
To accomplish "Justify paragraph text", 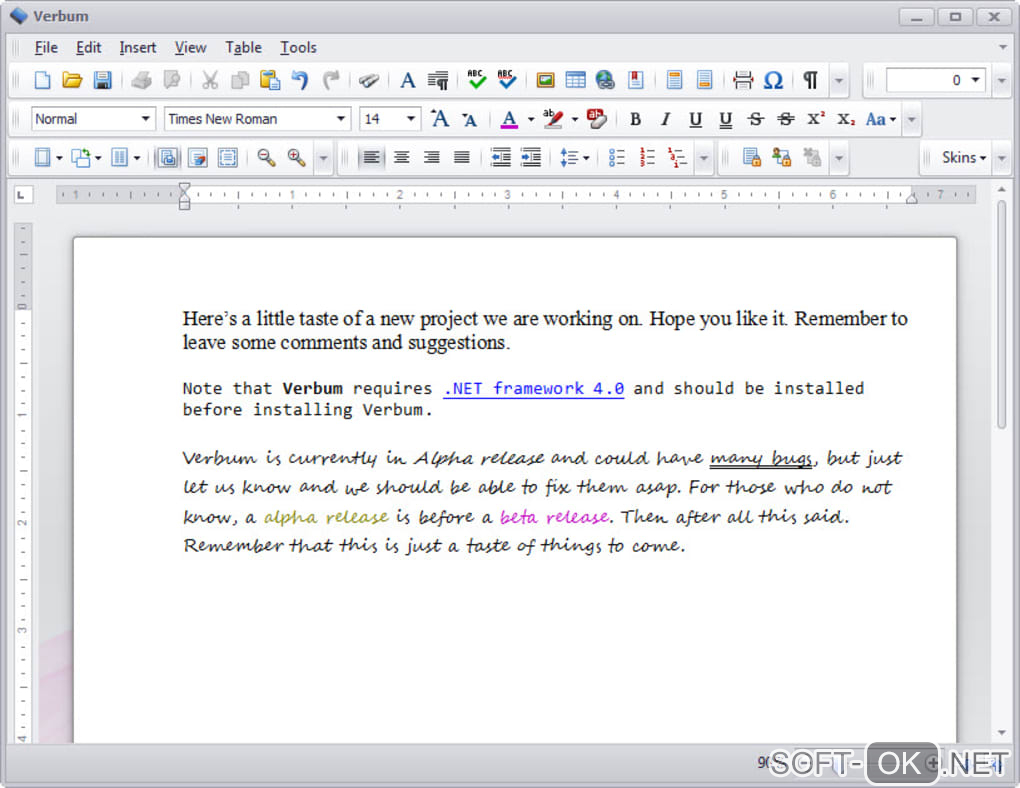I will [462, 157].
